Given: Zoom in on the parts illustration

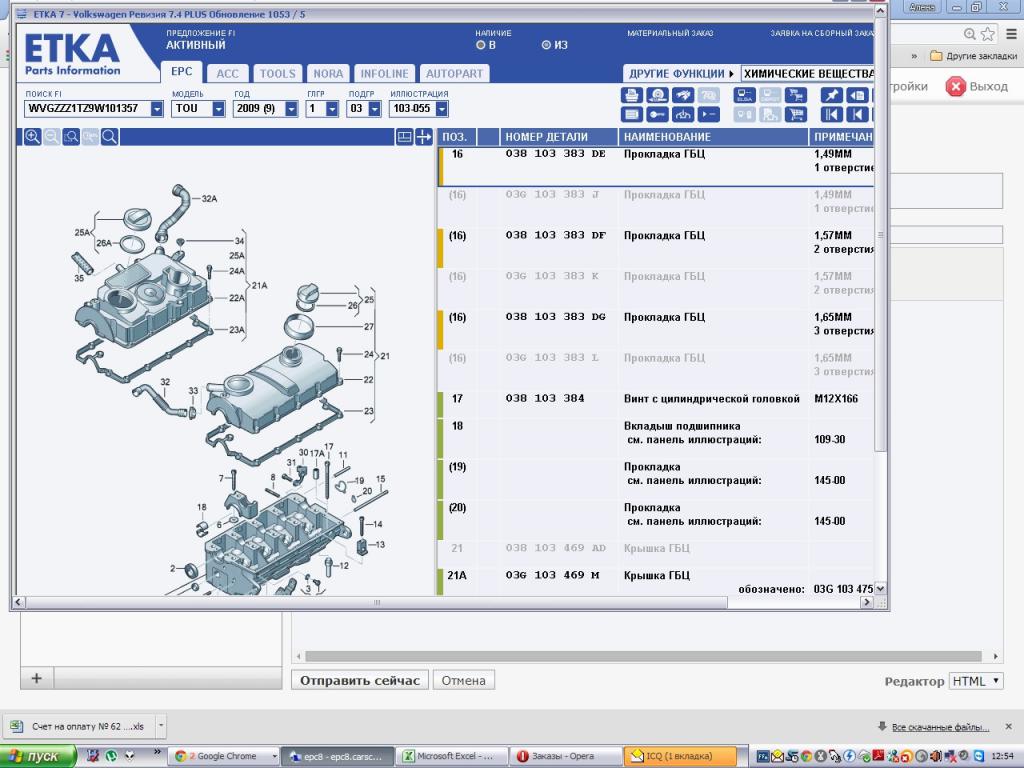Looking at the screenshot, I should [x=32, y=136].
